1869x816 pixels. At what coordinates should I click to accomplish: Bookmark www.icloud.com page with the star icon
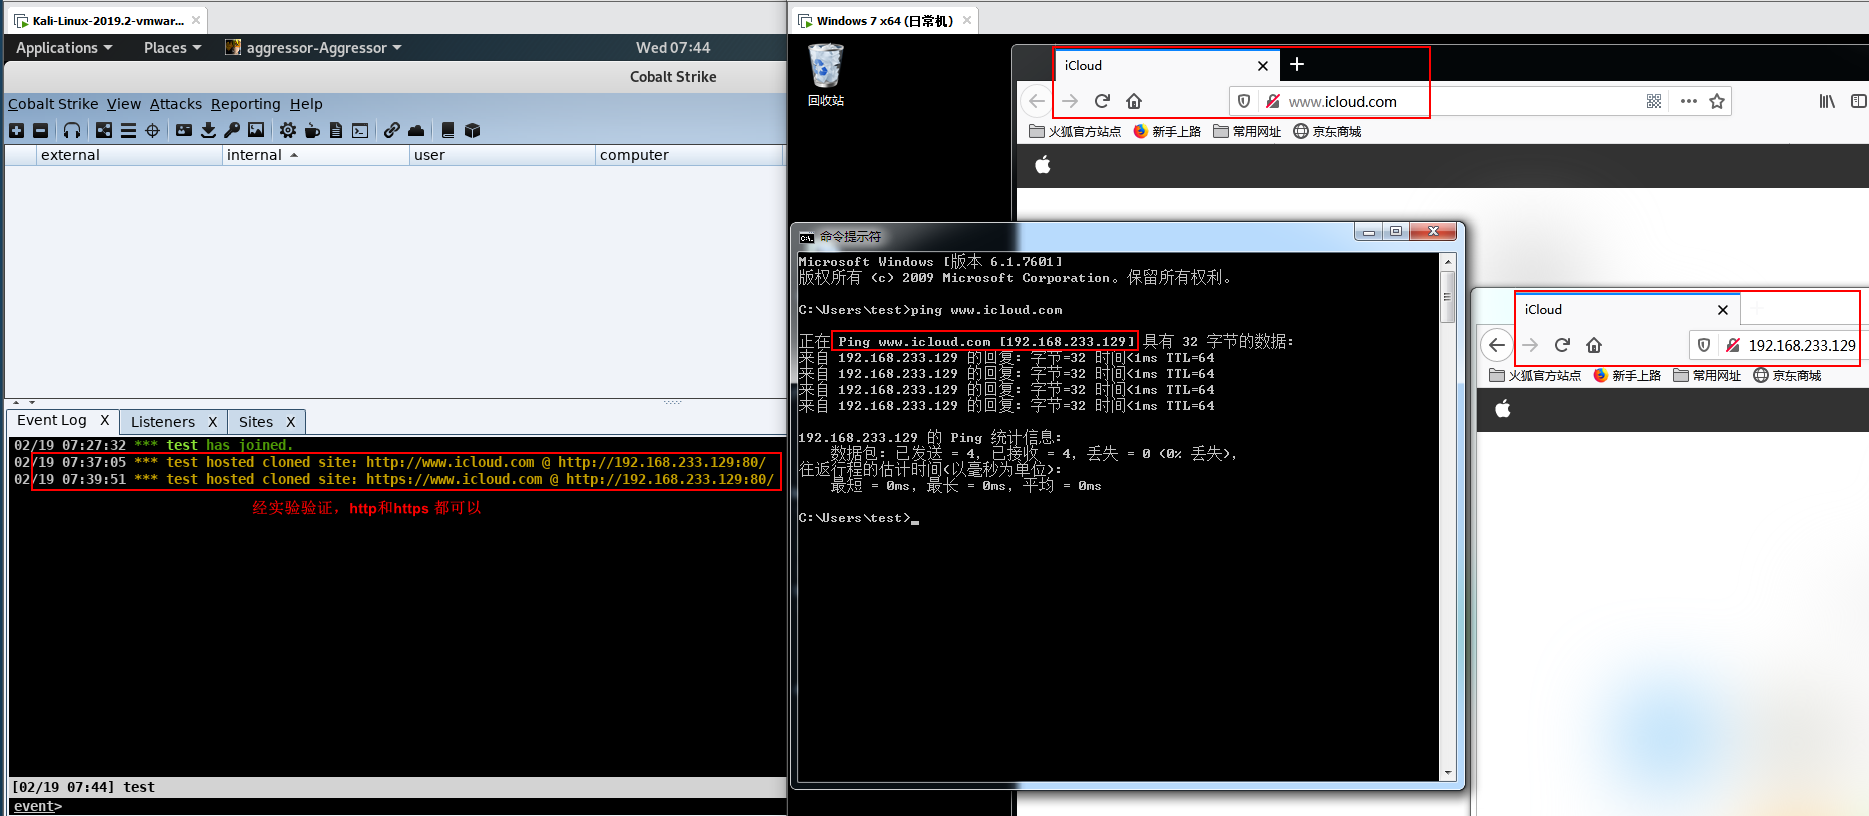tap(1717, 101)
